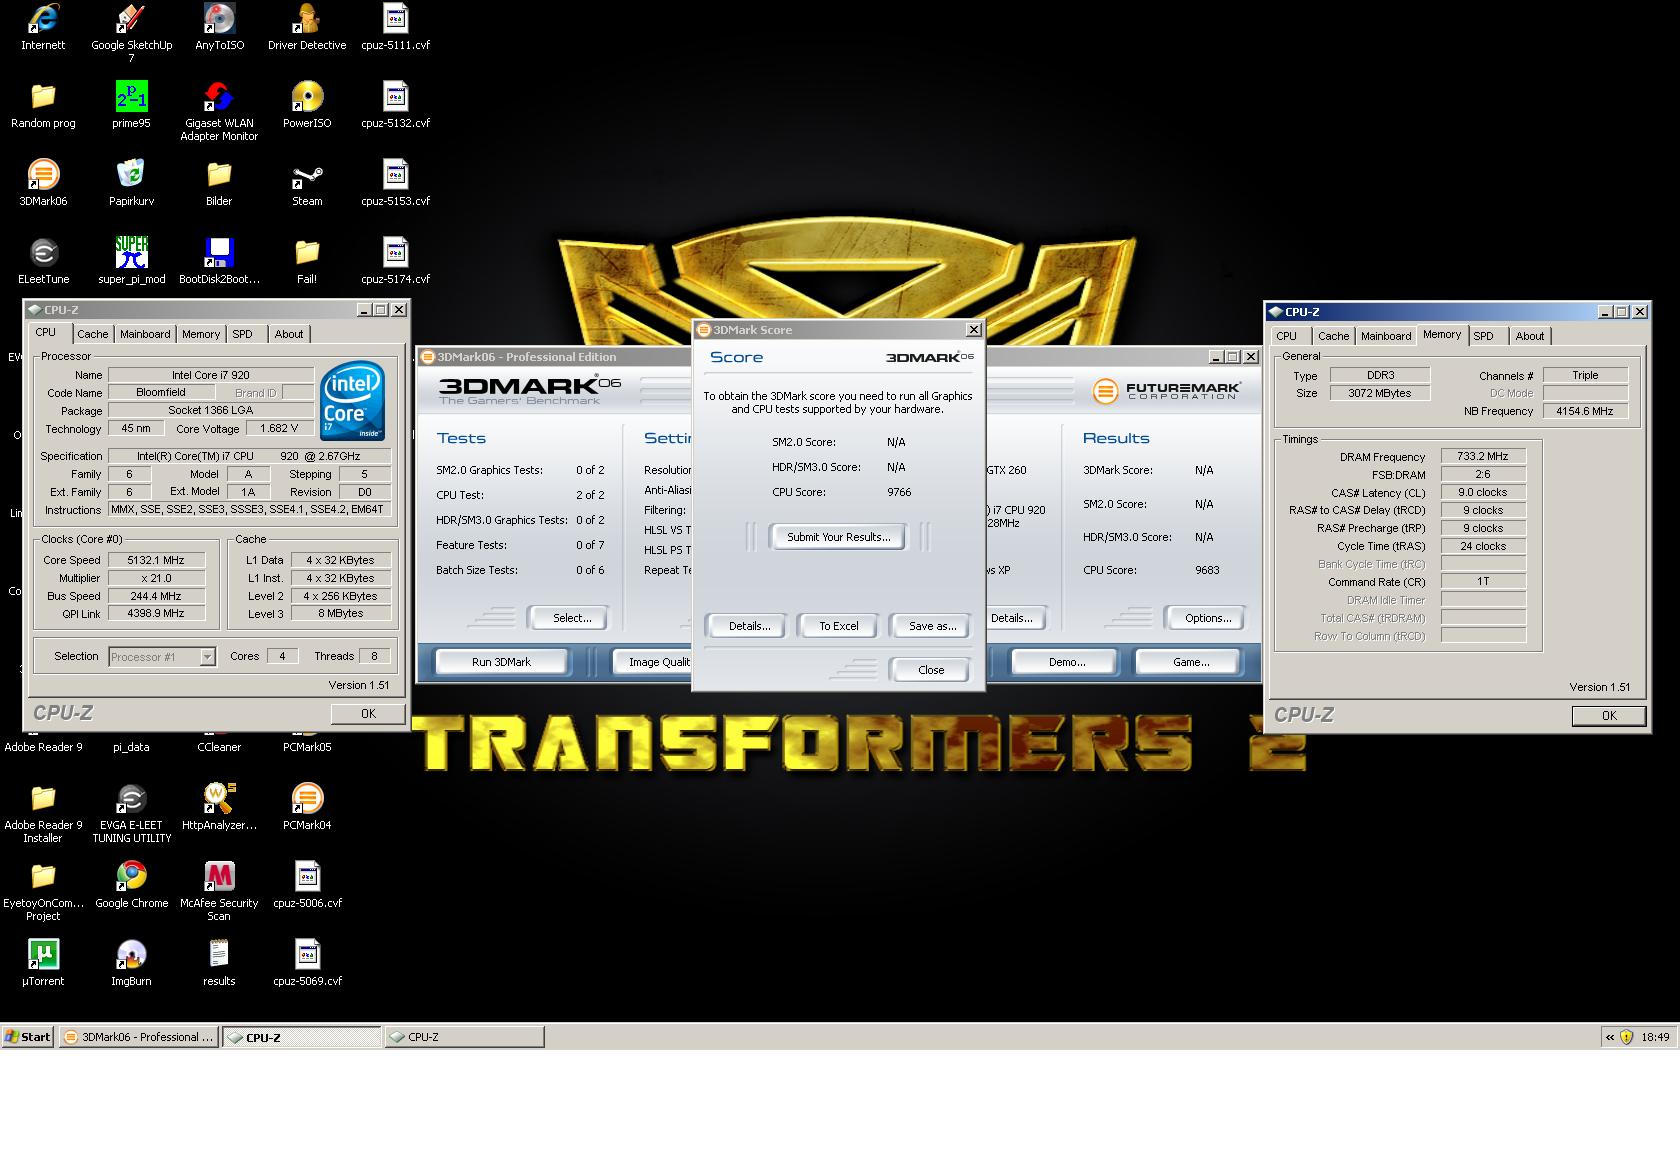The width and height of the screenshot is (1680, 1152).
Task: Export score with To Excel button
Action: (x=839, y=626)
